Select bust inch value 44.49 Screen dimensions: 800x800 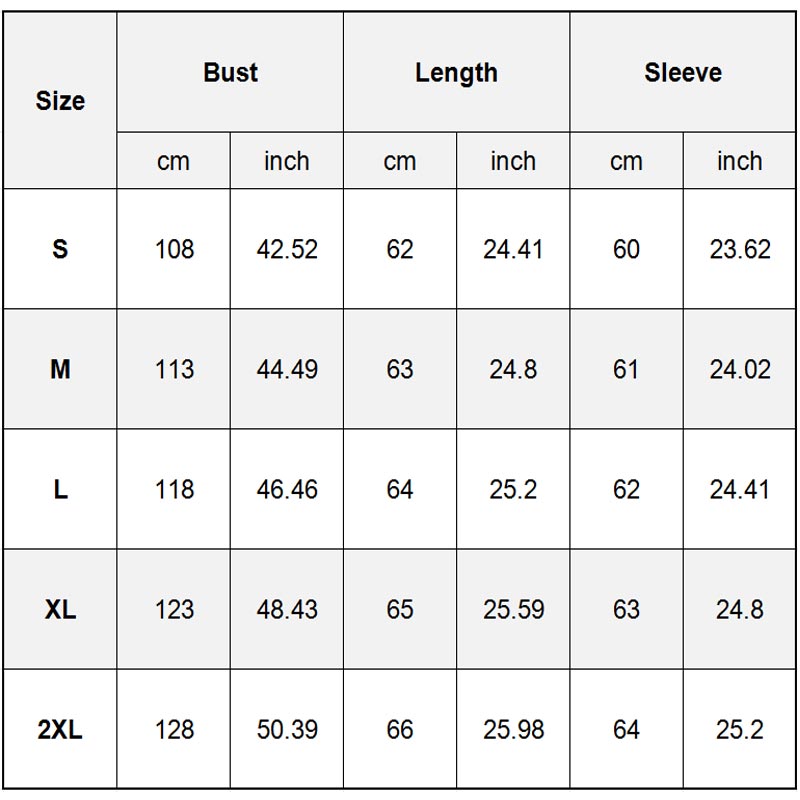coord(287,369)
